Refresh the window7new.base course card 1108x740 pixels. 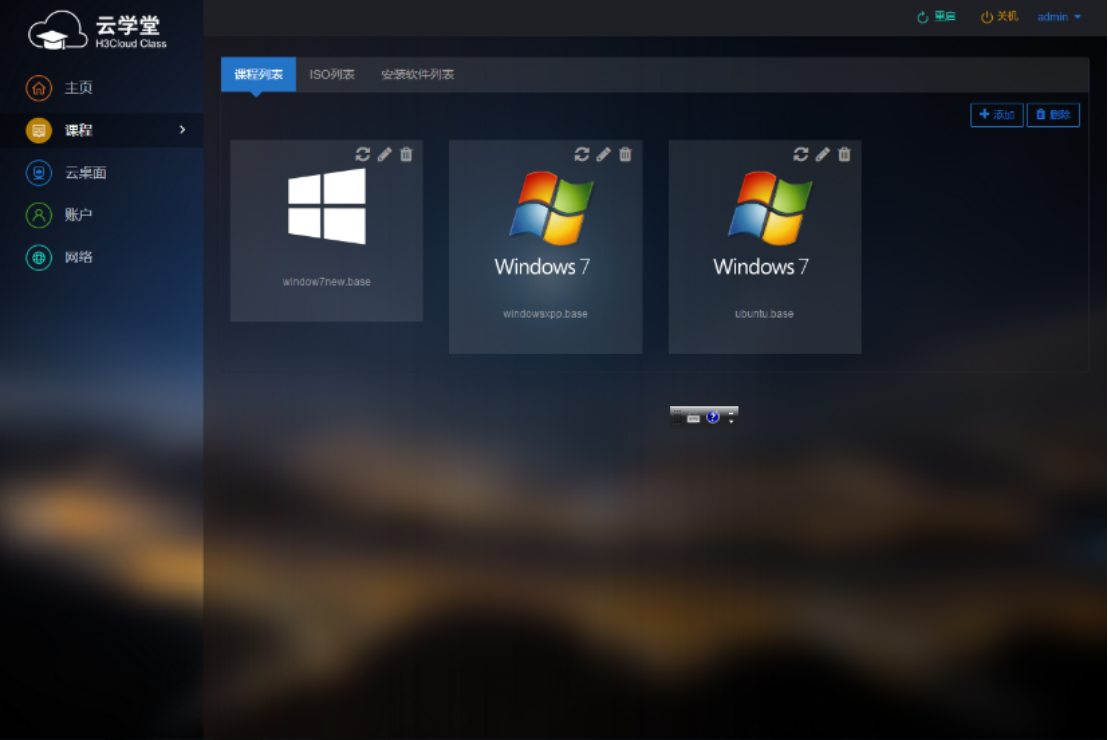363,154
